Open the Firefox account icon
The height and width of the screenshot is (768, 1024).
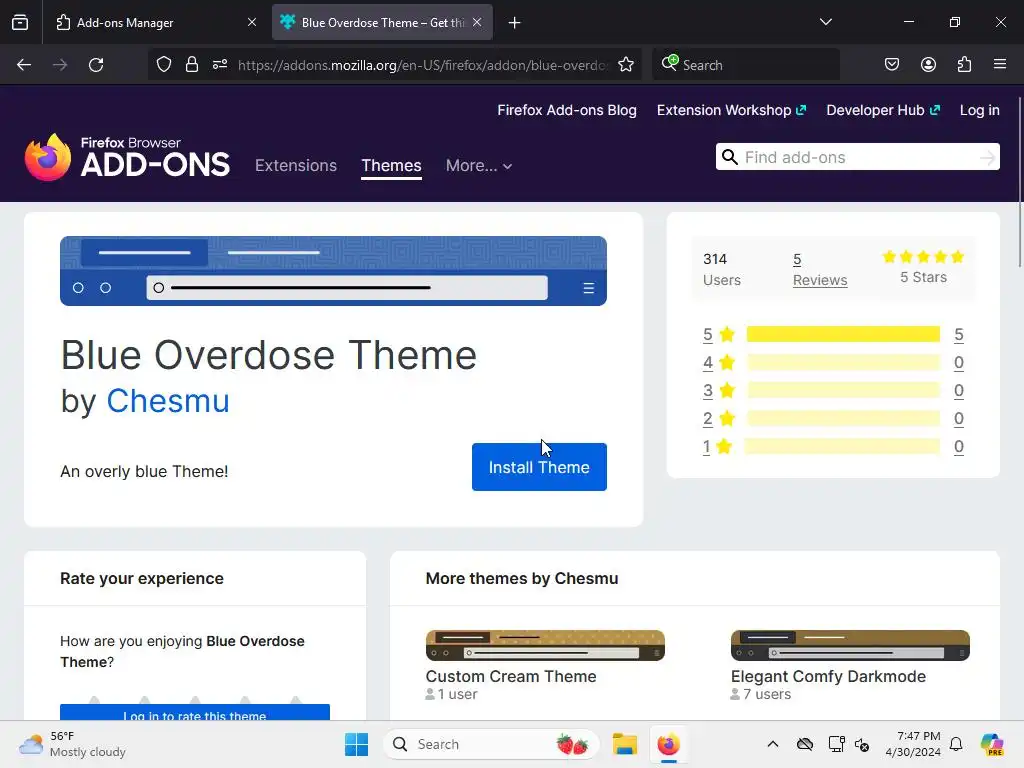(x=928, y=64)
